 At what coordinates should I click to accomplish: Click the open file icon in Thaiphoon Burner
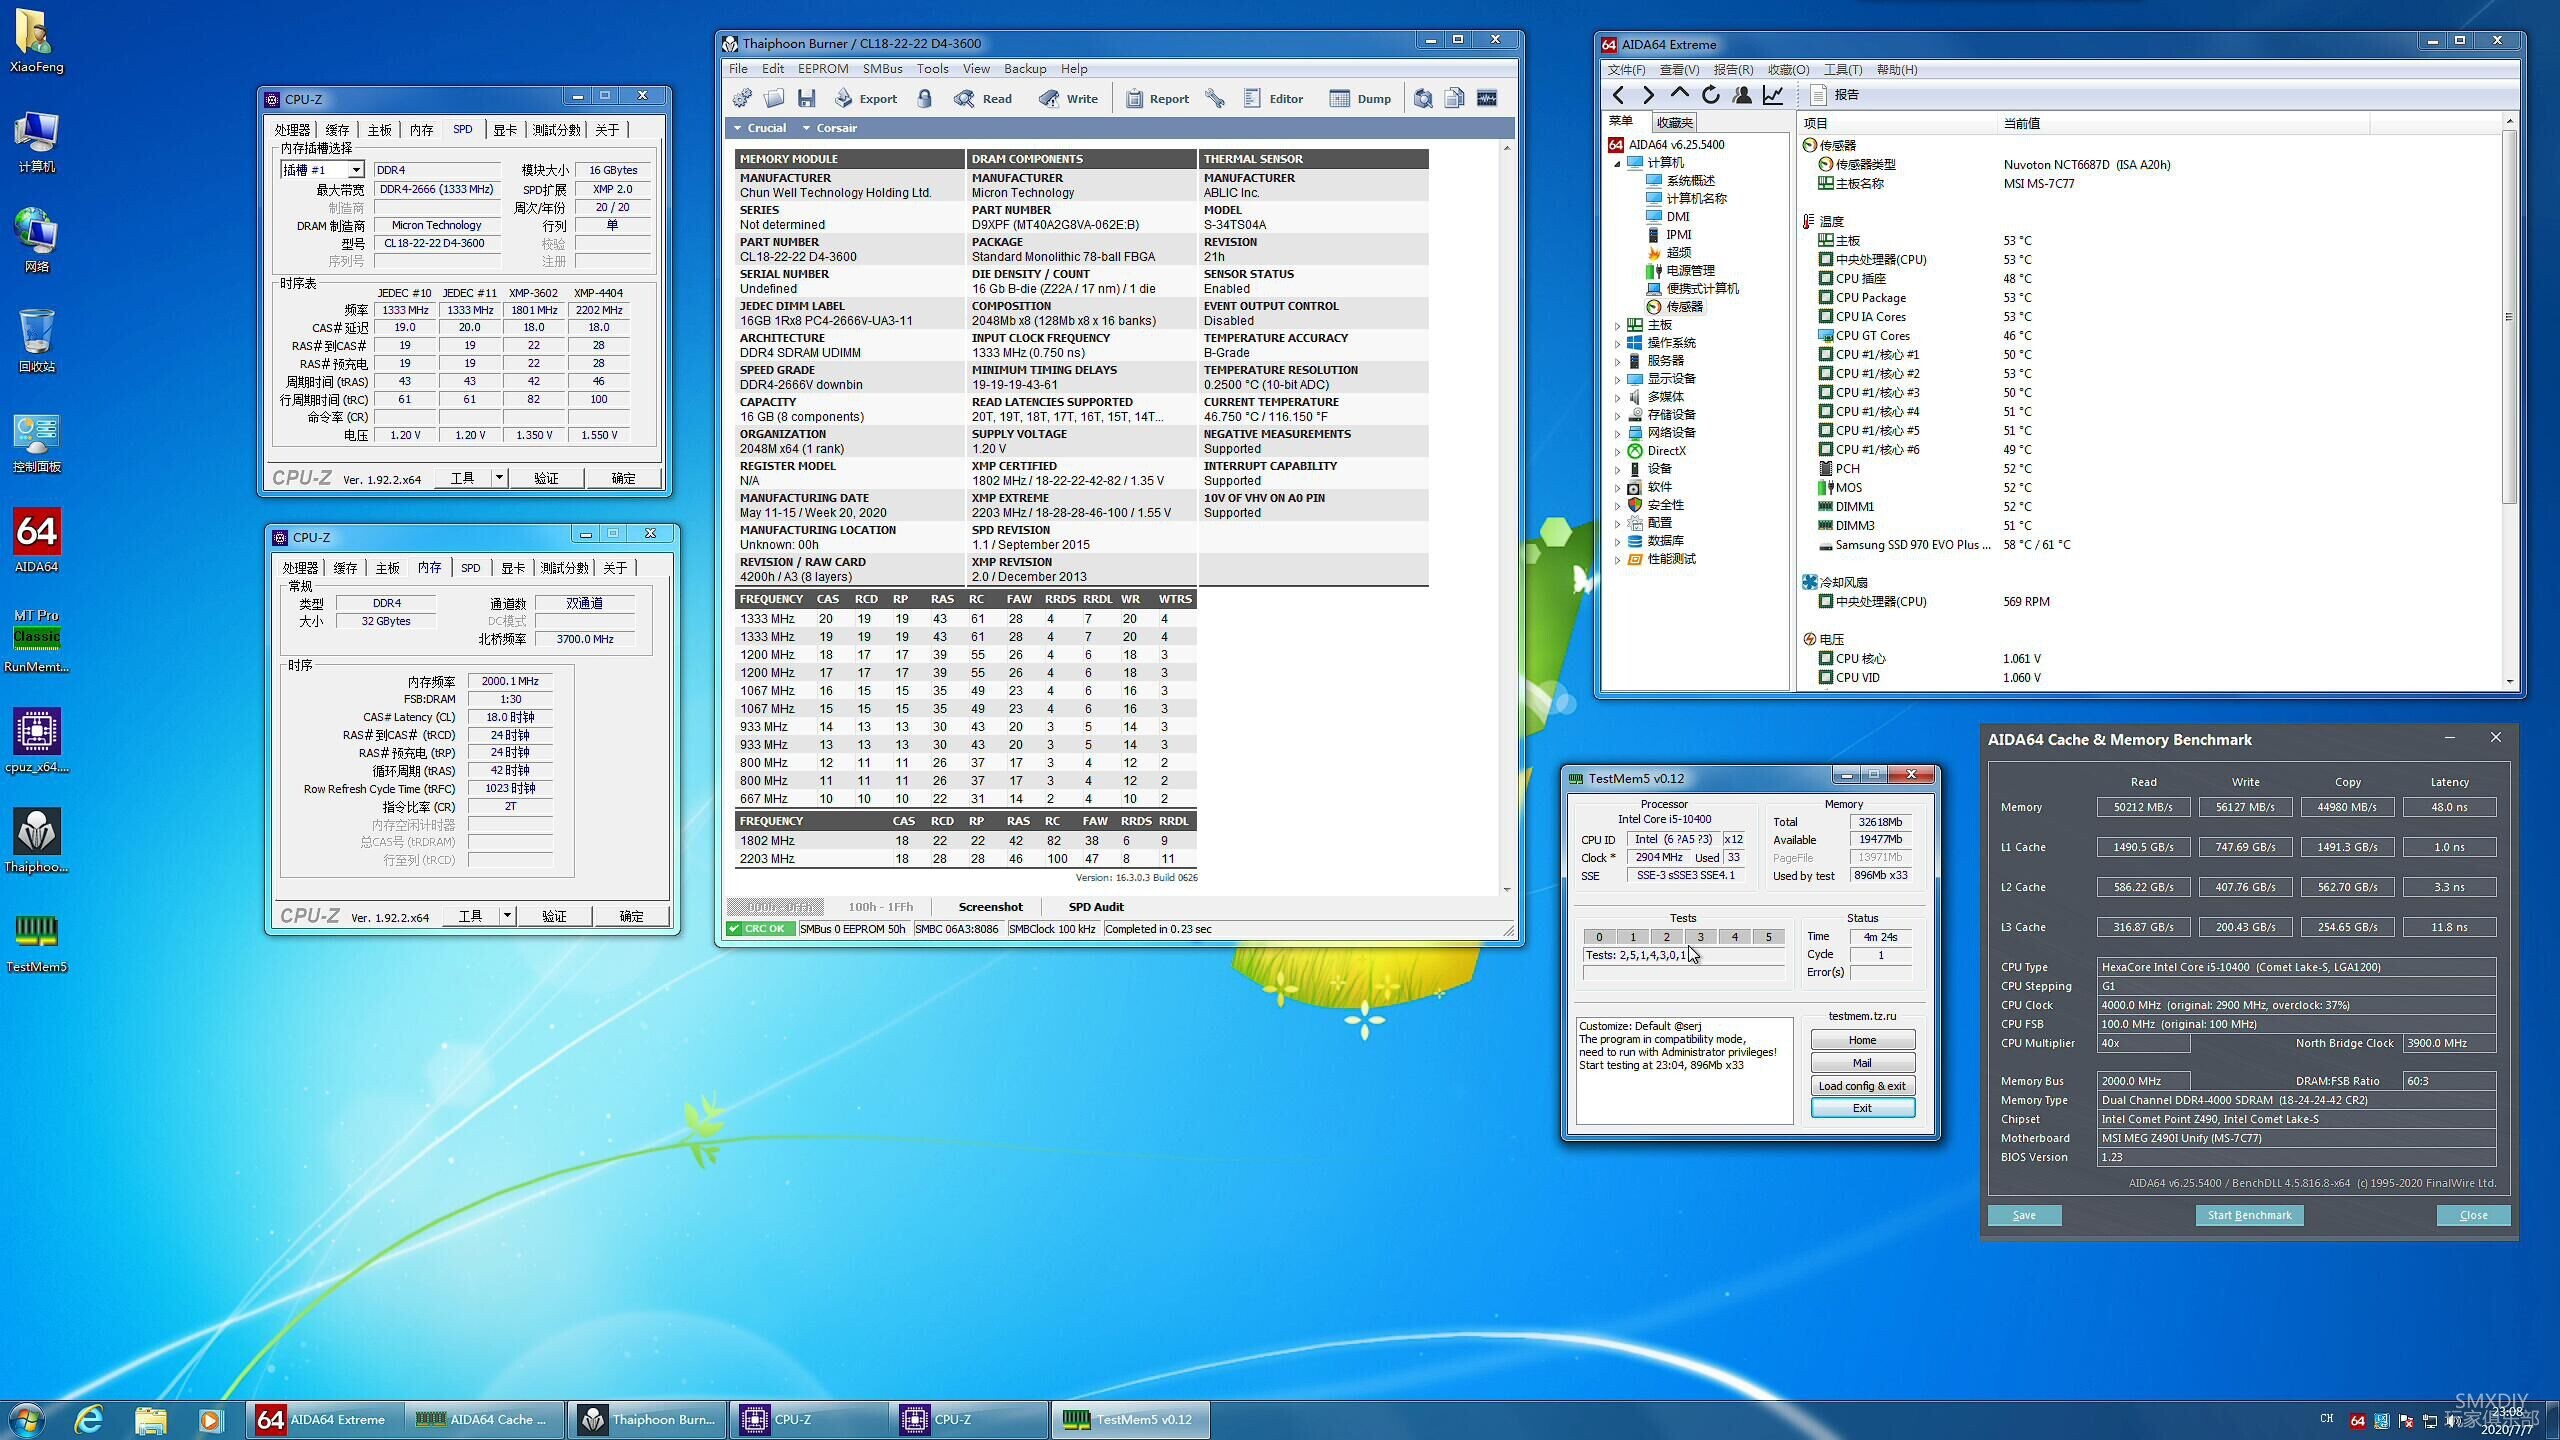click(774, 98)
